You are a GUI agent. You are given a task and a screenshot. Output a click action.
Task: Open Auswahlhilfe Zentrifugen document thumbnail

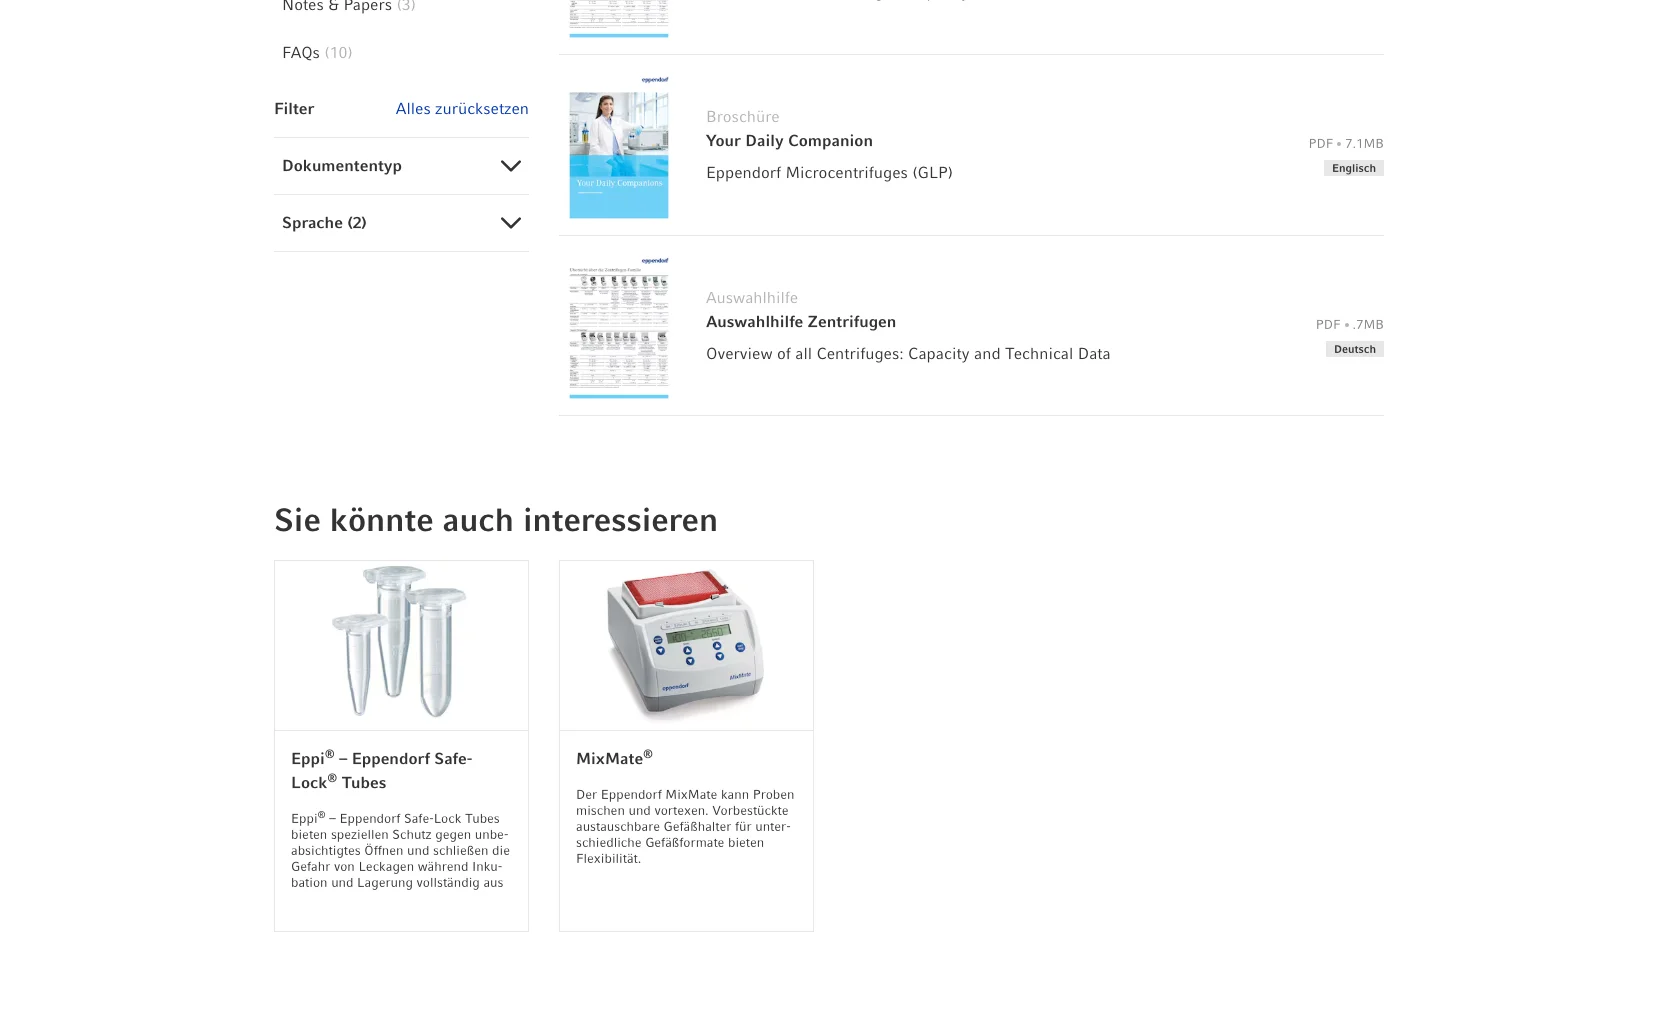click(619, 327)
